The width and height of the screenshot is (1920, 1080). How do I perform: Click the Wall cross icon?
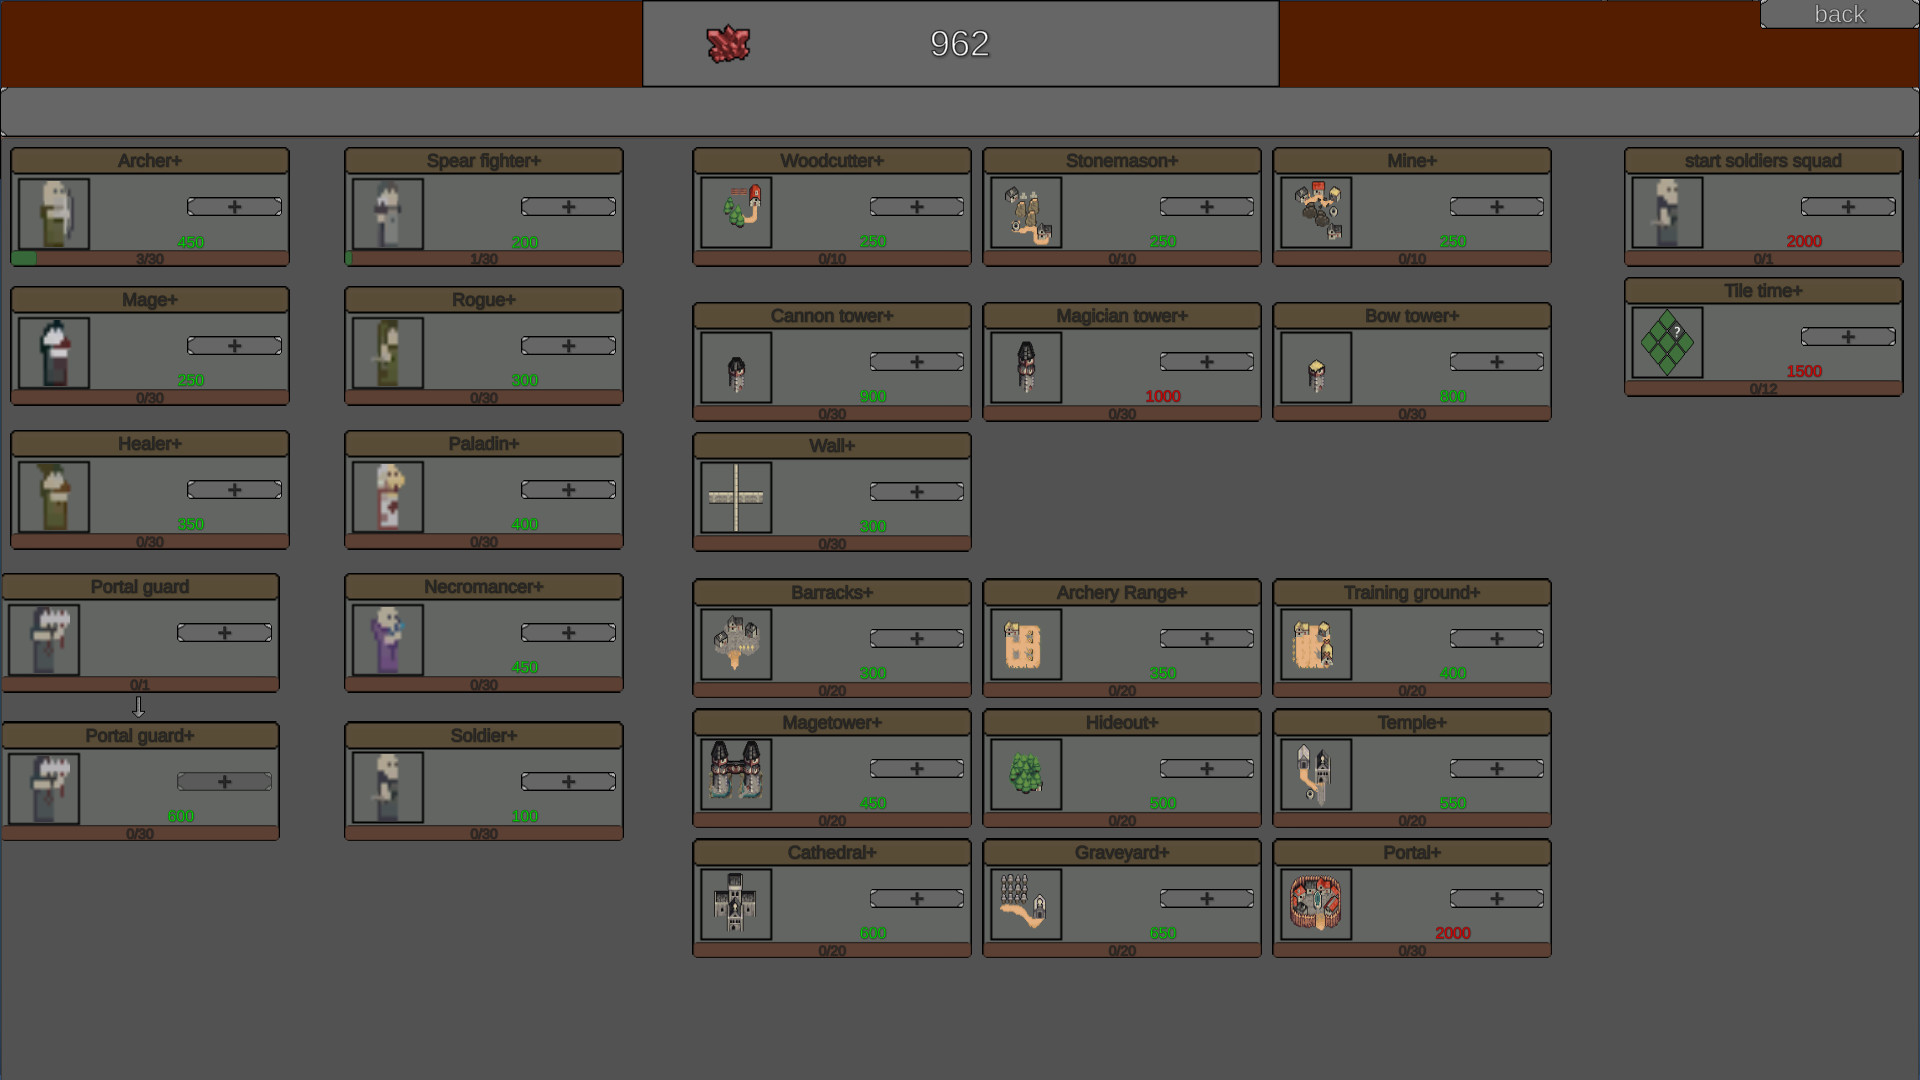(736, 497)
